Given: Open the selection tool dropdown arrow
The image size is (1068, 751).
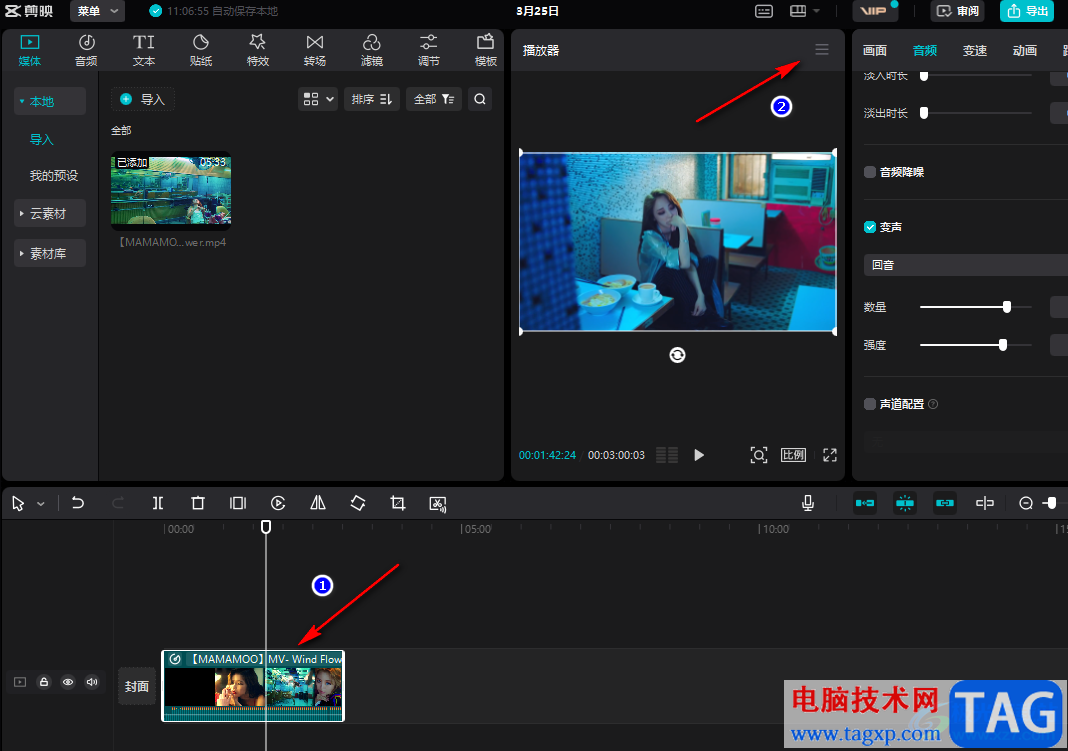Looking at the screenshot, I should pos(41,504).
